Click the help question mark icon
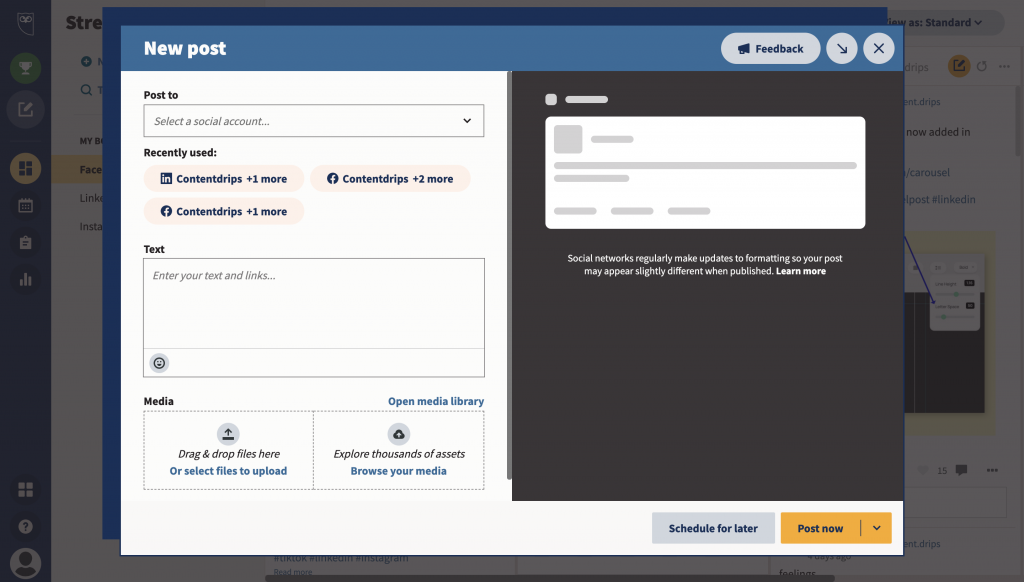Viewport: 1024px width, 582px height. click(x=25, y=526)
